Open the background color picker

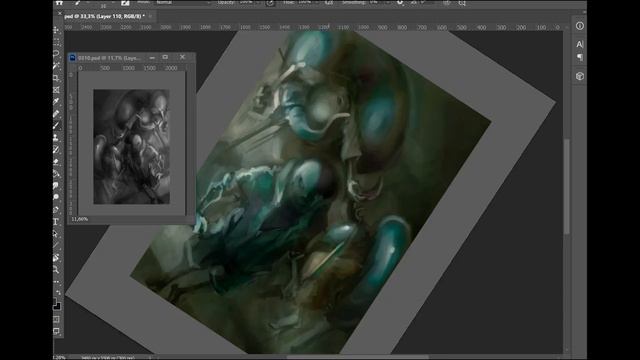coord(58,306)
